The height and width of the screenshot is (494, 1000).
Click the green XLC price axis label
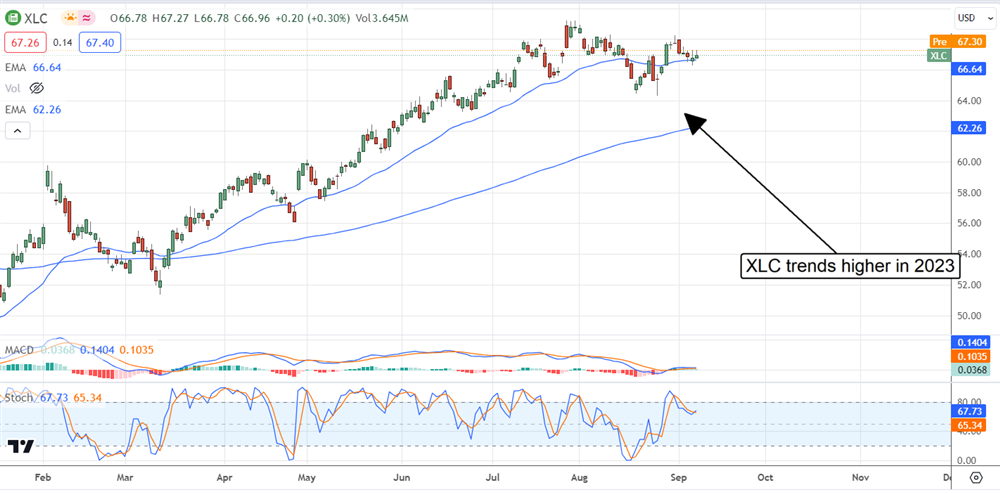tap(939, 55)
